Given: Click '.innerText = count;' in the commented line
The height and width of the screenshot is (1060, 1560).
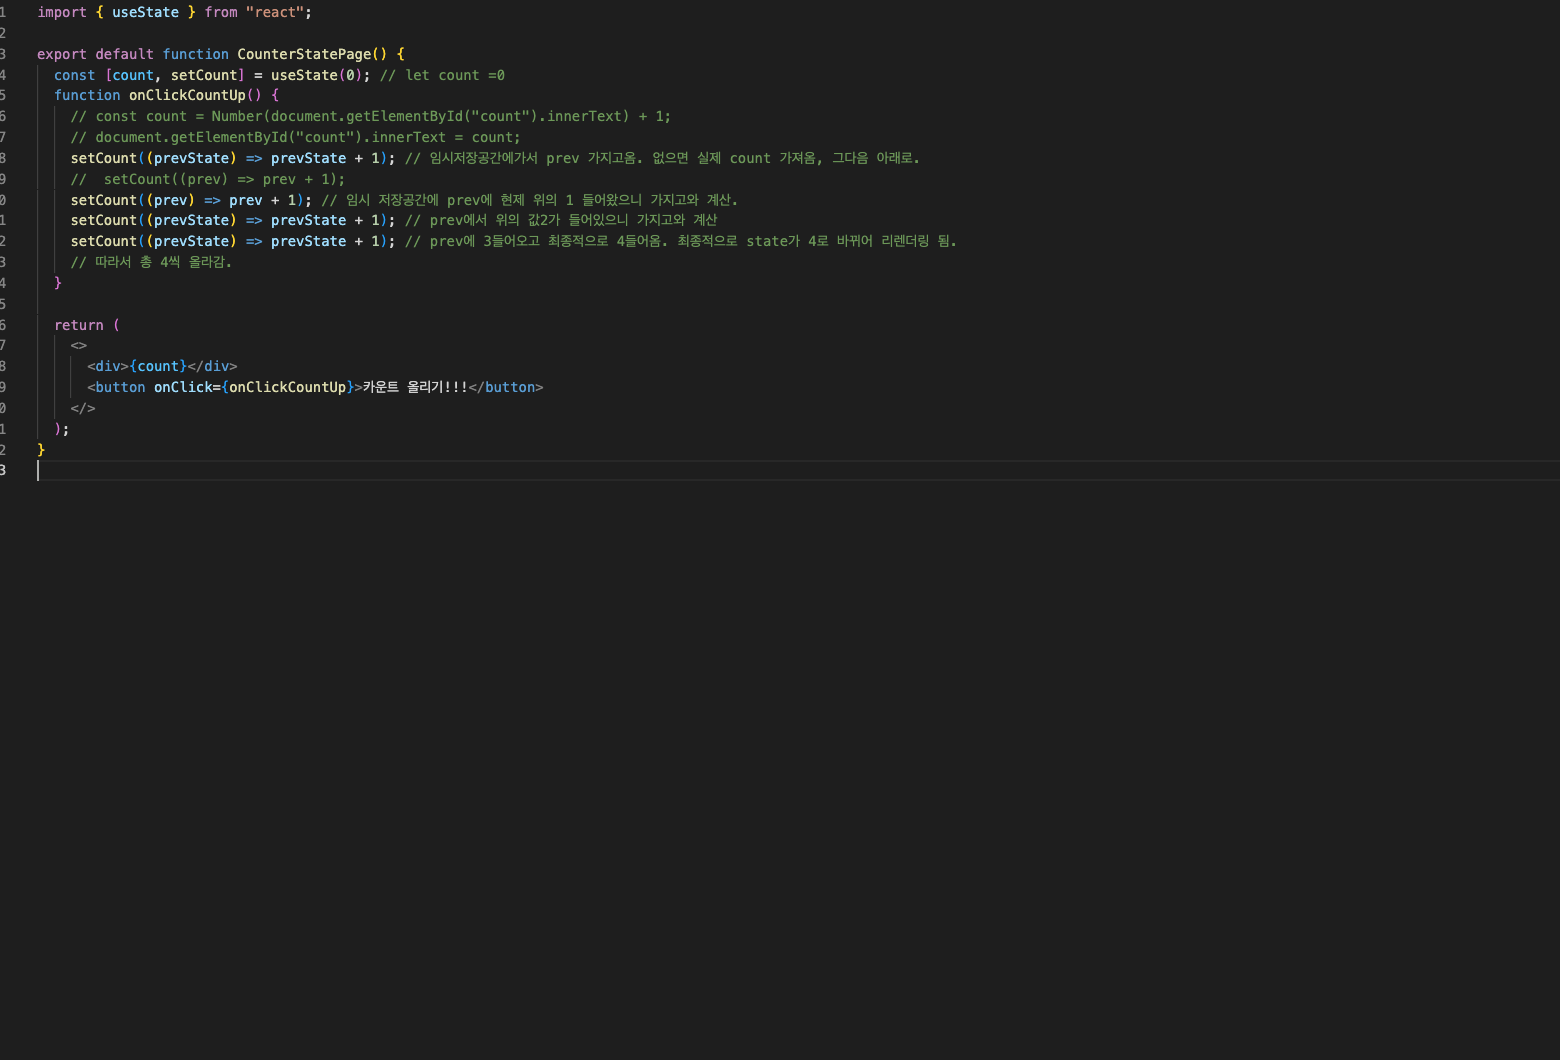Looking at the screenshot, I should coord(442,137).
